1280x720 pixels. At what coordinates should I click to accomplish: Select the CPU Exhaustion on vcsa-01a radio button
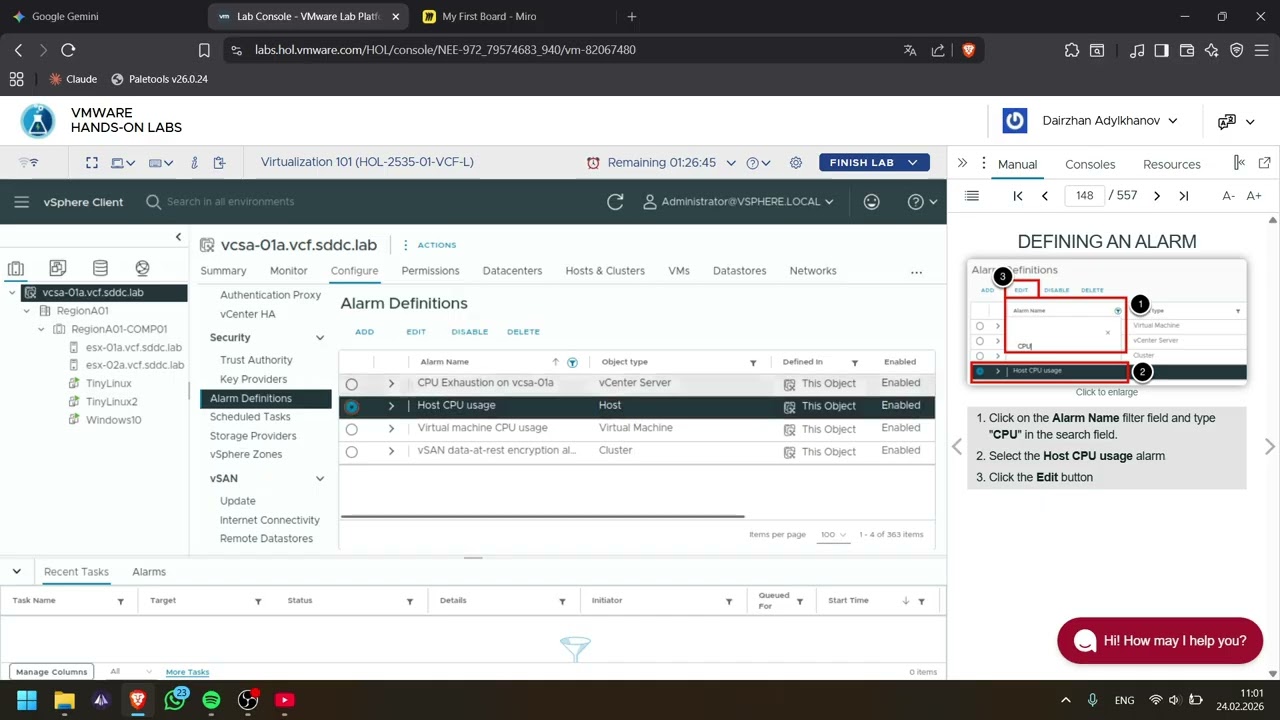pyautogui.click(x=351, y=384)
